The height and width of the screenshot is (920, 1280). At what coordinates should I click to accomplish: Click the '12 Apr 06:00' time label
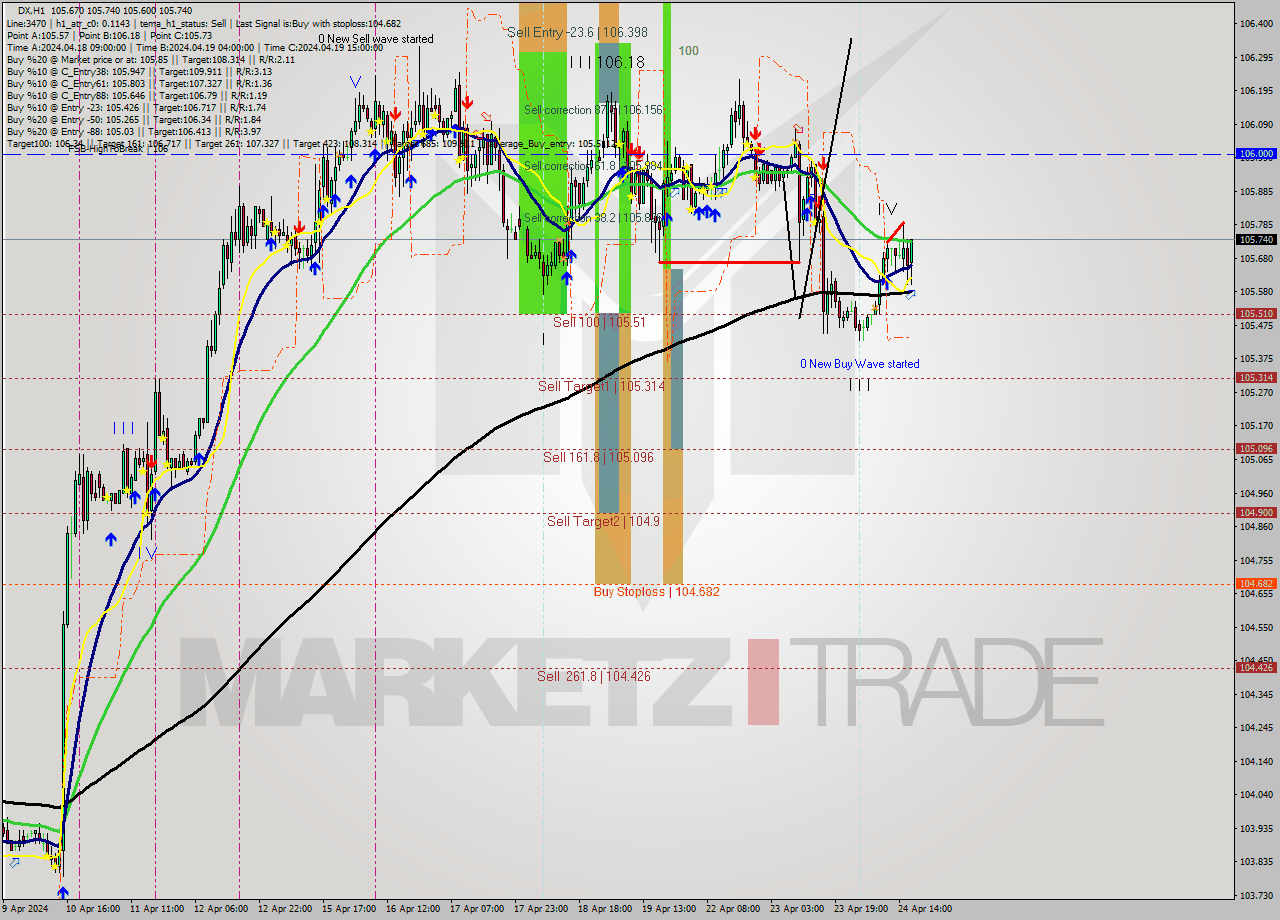tap(221, 909)
